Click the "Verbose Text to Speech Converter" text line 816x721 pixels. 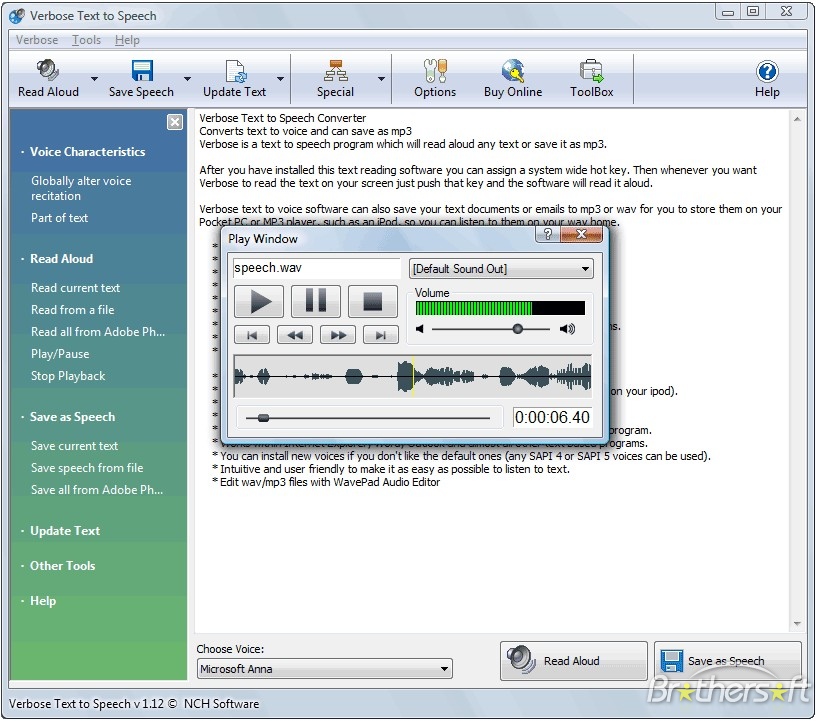pos(283,118)
